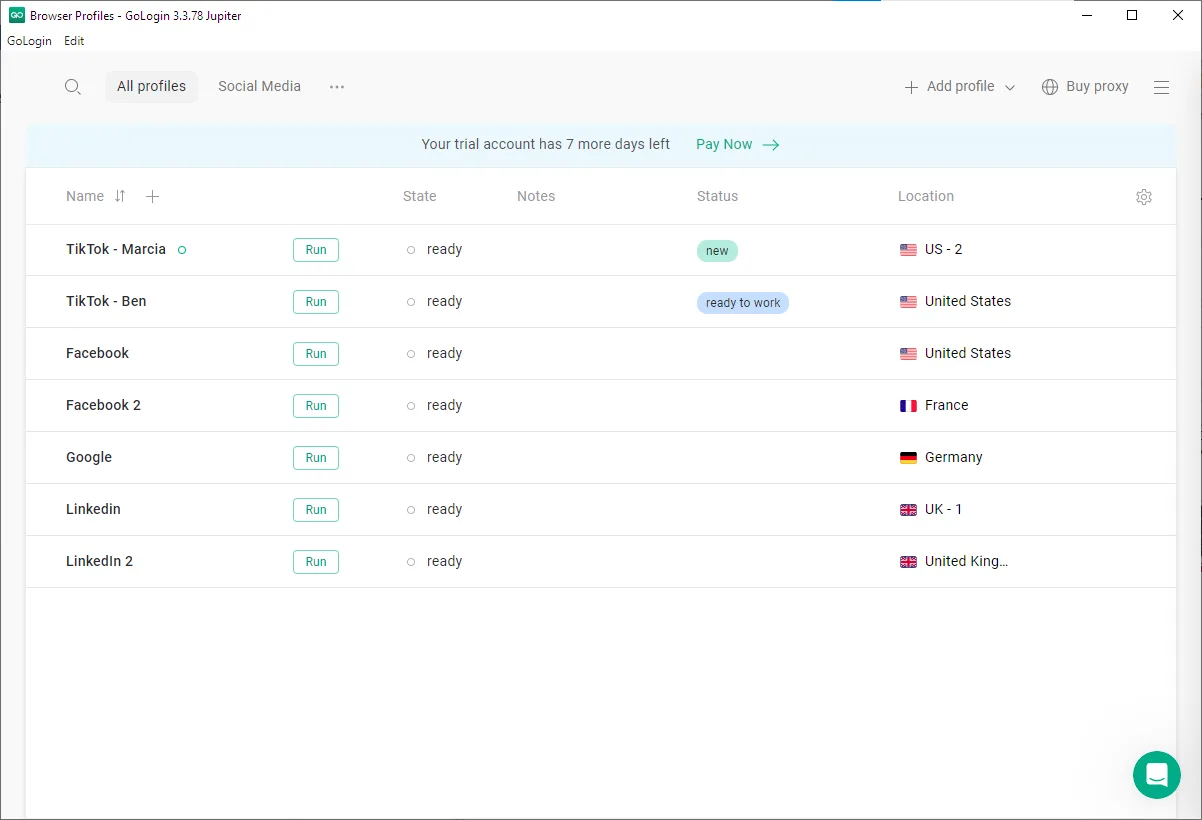
Task: Click the Germany flag icon
Action: [908, 458]
